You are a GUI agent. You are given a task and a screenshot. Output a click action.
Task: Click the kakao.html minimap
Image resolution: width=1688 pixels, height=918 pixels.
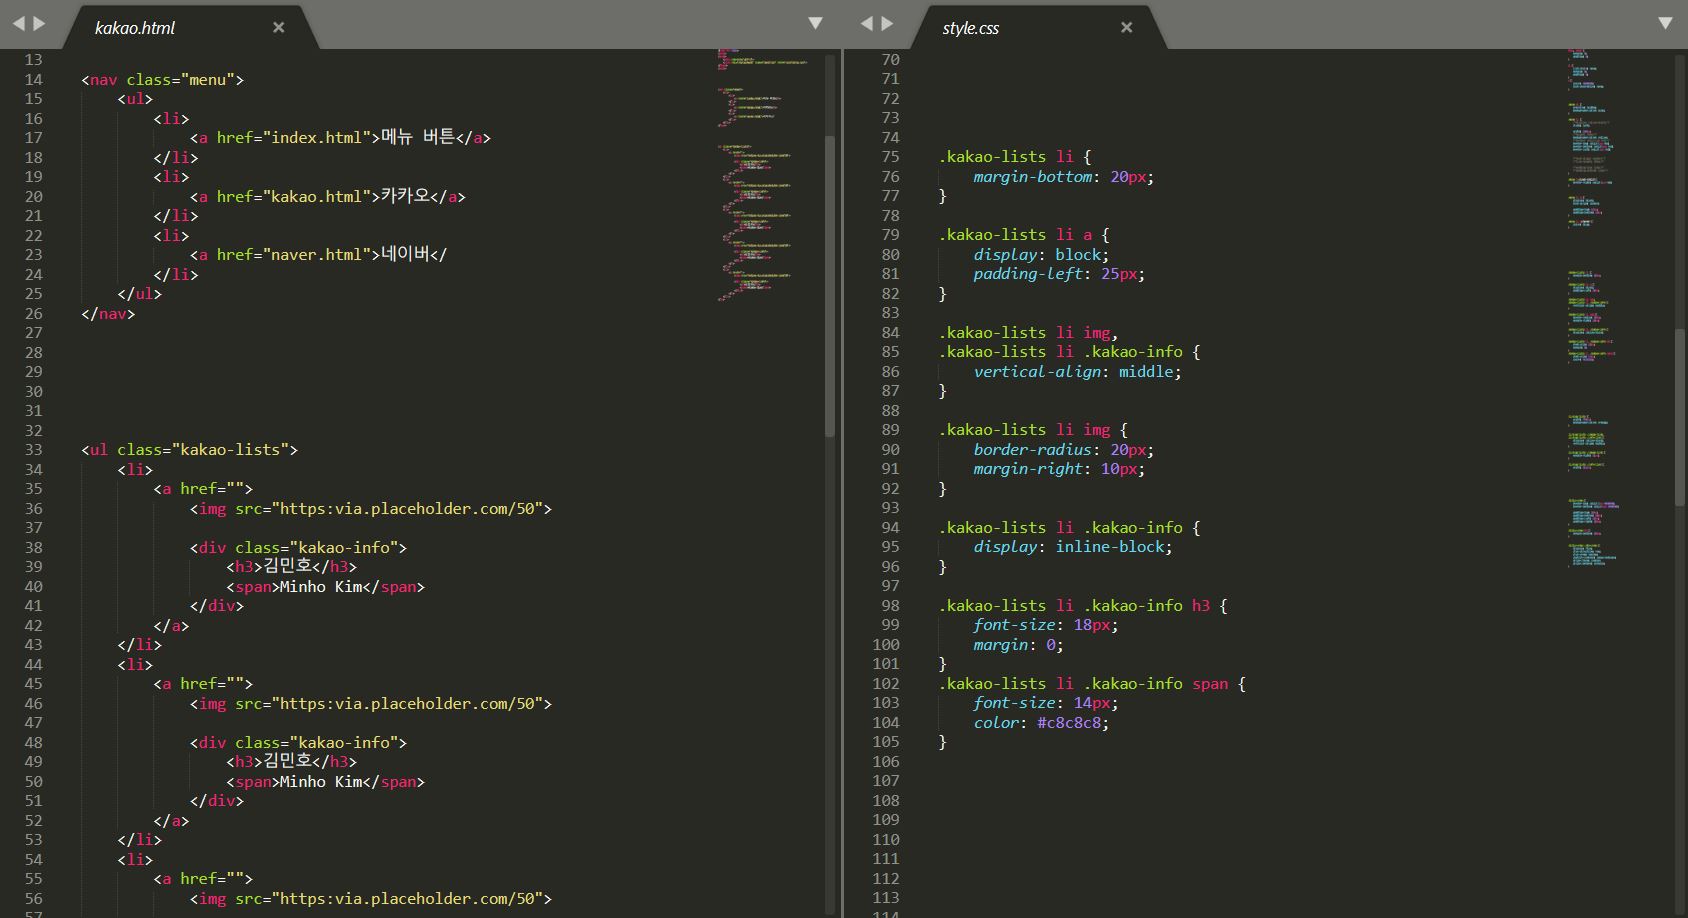click(765, 175)
